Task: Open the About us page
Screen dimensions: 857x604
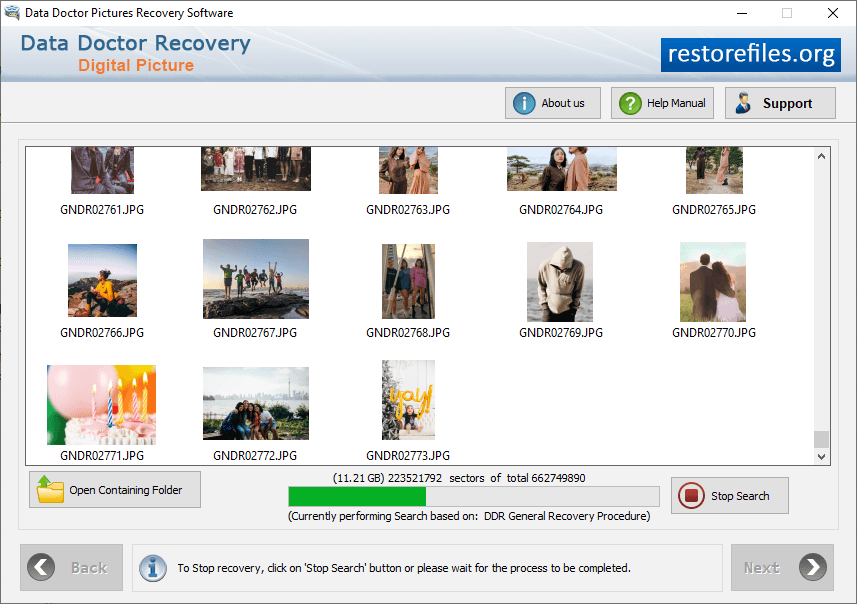Action: pyautogui.click(x=553, y=103)
